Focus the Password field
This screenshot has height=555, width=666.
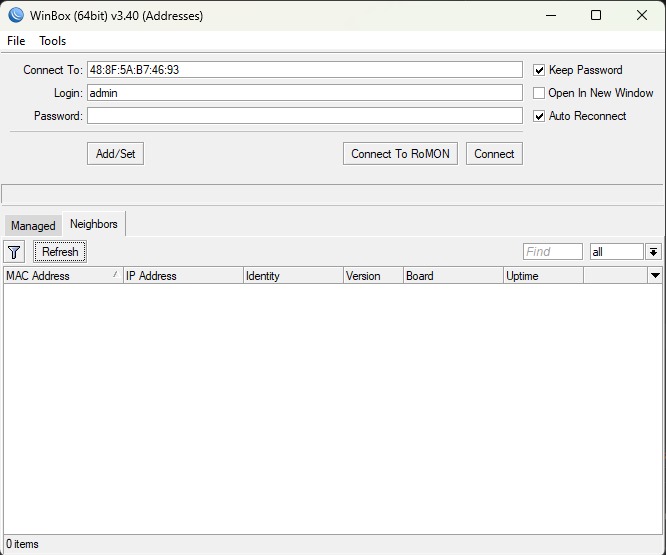(305, 116)
